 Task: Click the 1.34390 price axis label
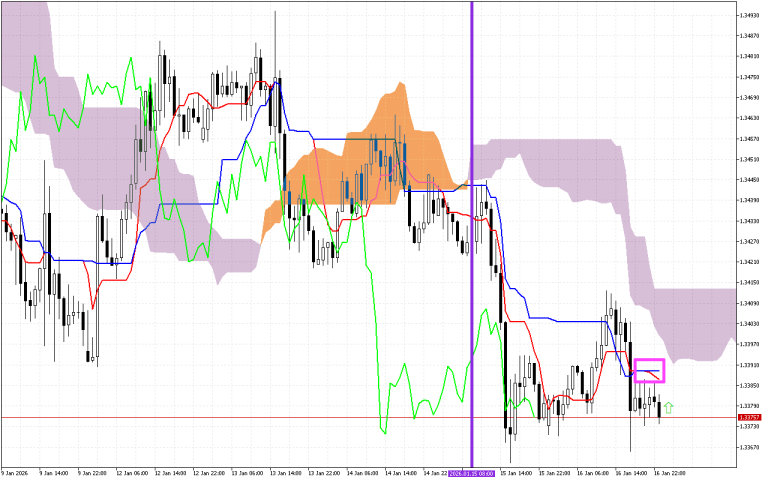(x=750, y=201)
